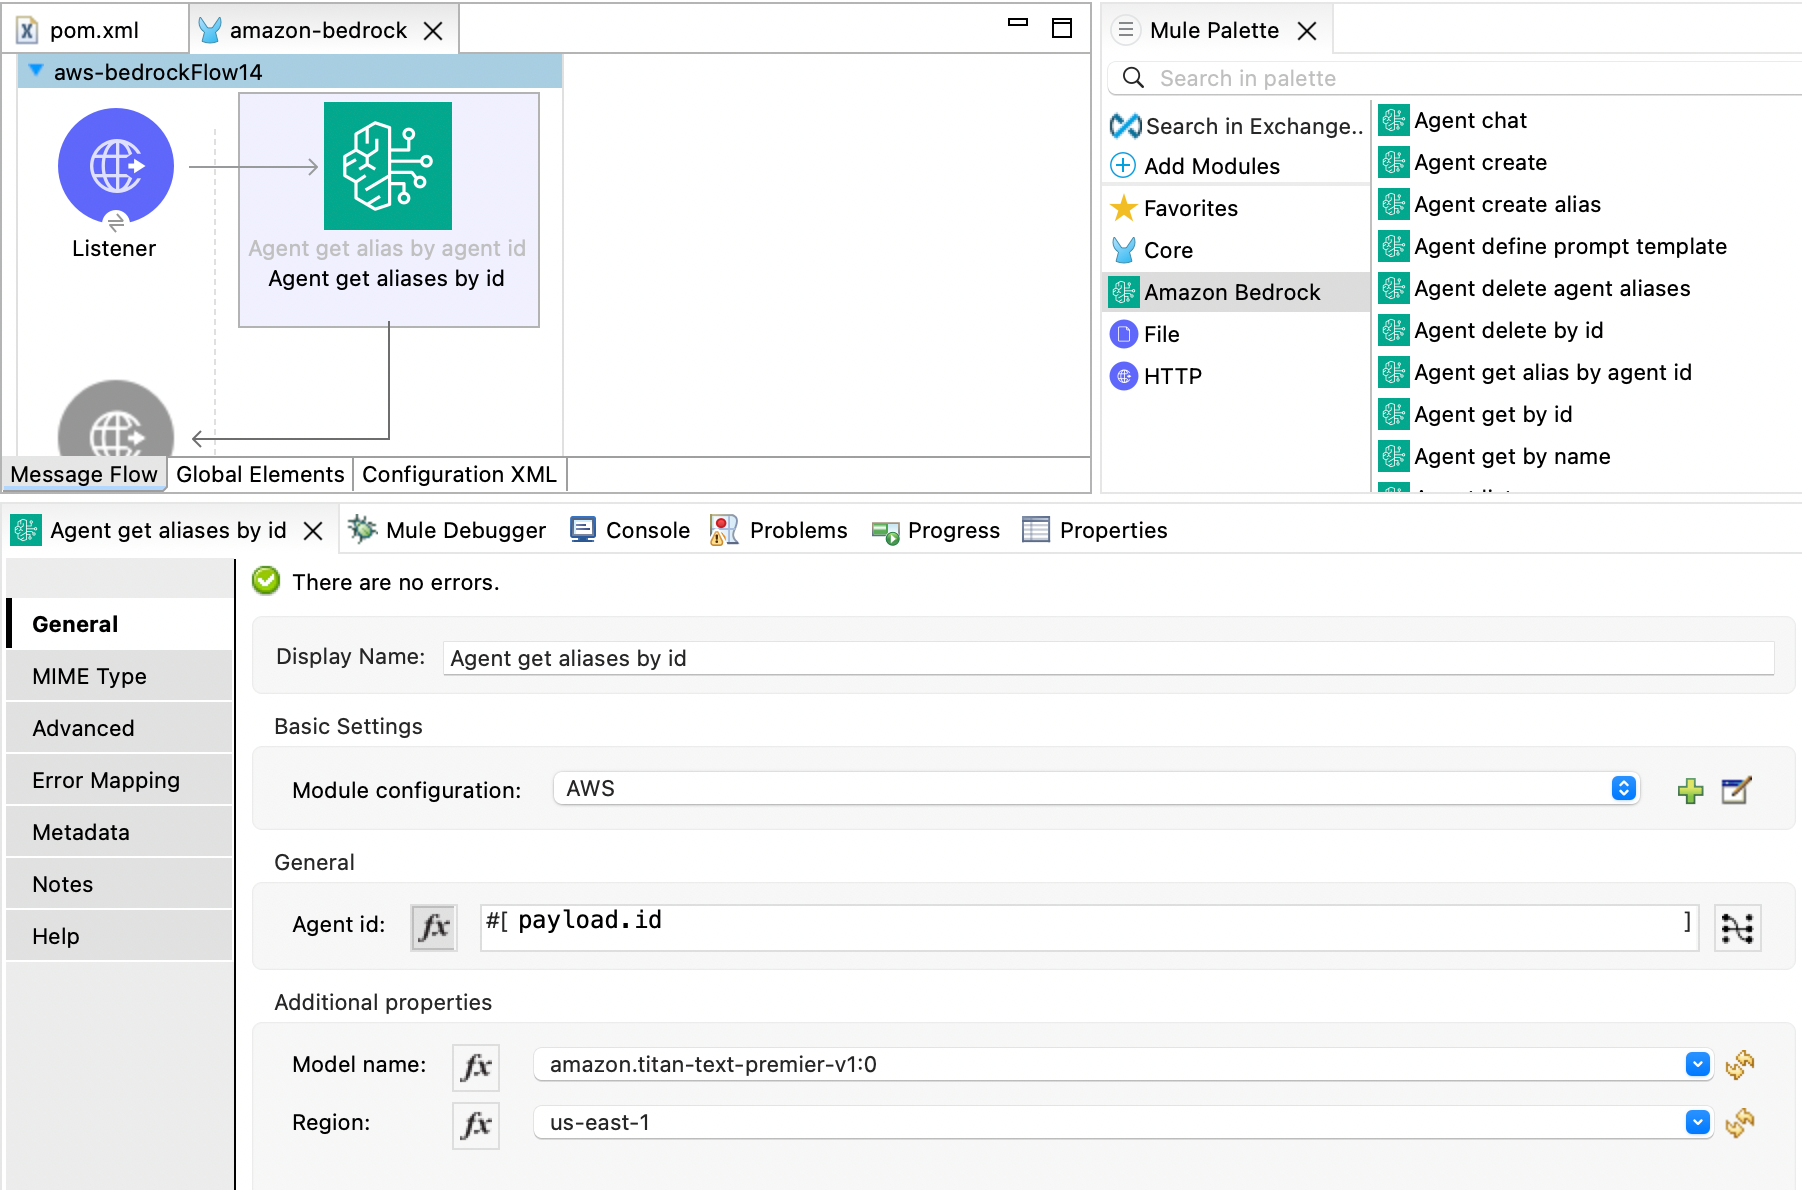1802x1190 pixels.
Task: Select the Help properties section
Action: coord(120,936)
